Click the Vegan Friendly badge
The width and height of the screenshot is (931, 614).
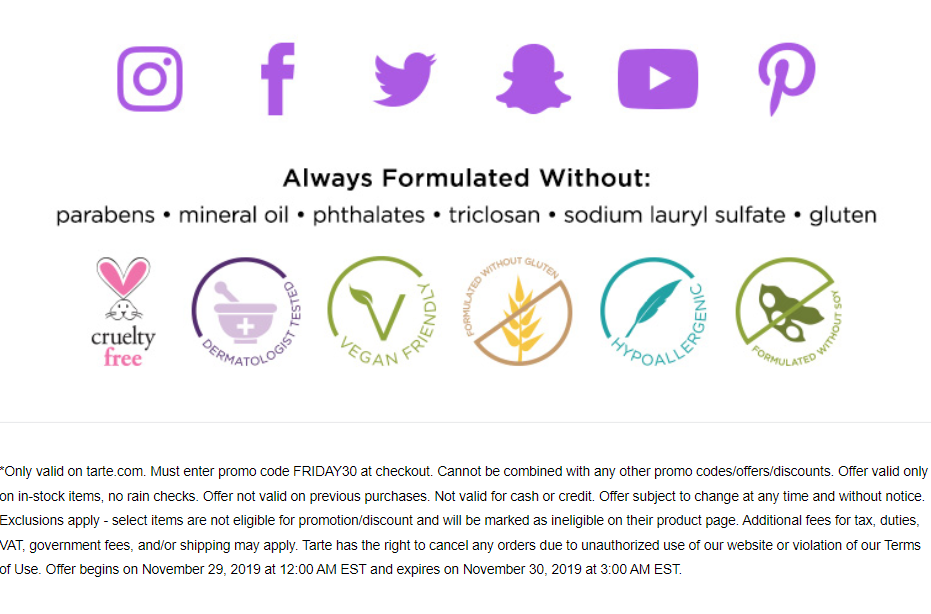click(x=383, y=311)
